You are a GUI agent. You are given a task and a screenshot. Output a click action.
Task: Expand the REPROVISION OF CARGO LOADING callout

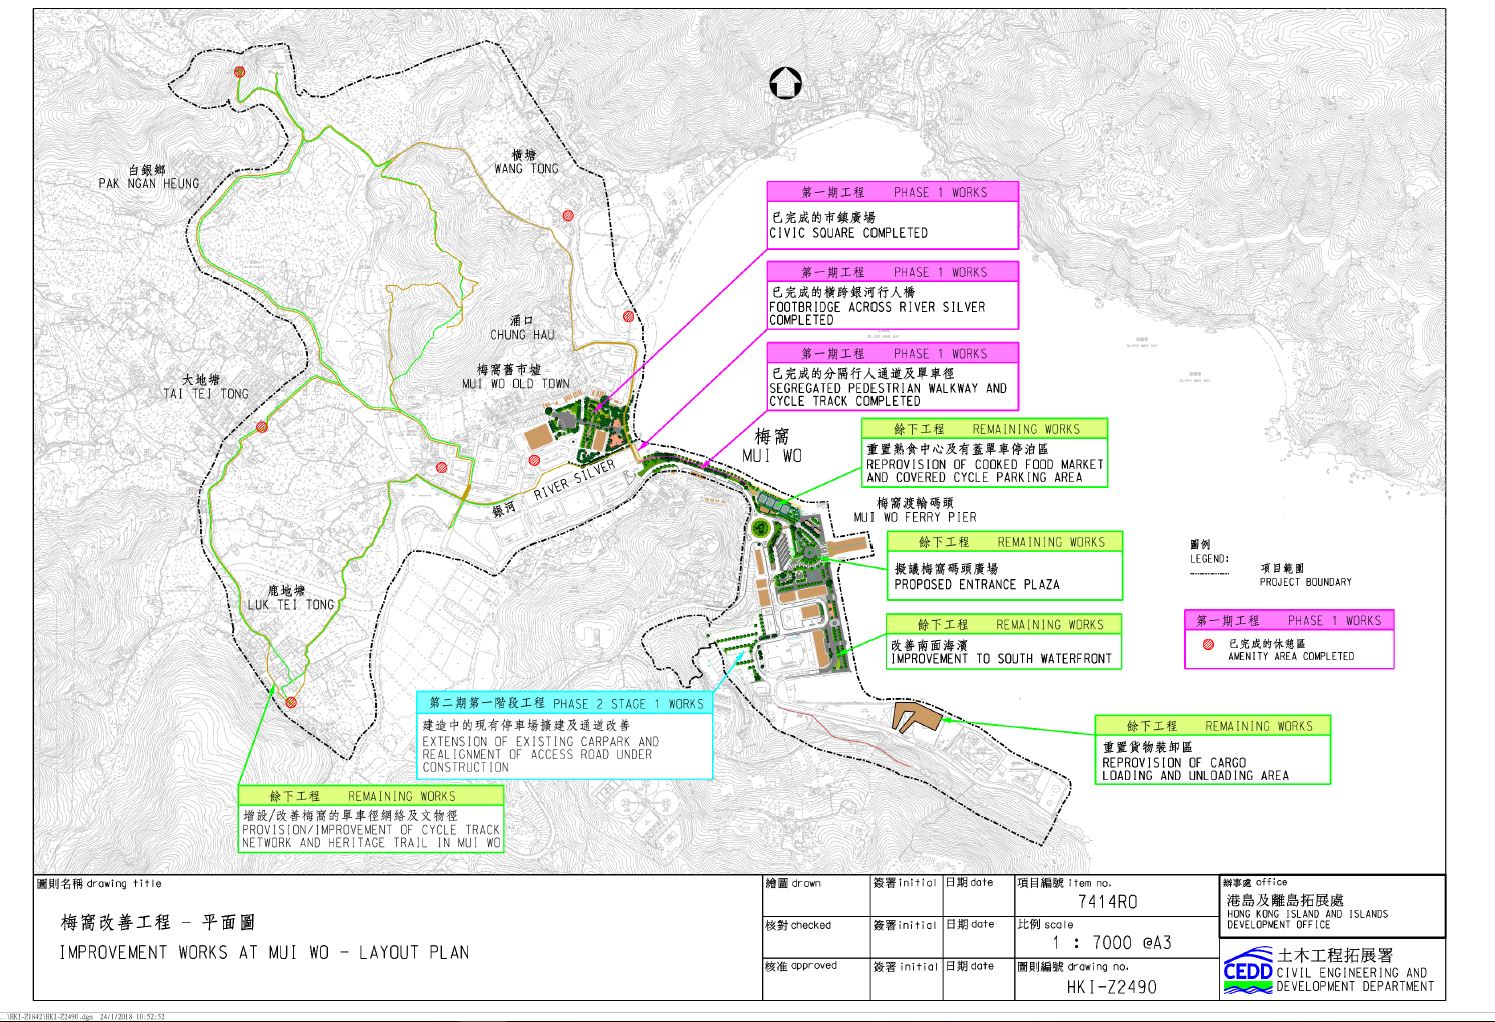click(1212, 750)
